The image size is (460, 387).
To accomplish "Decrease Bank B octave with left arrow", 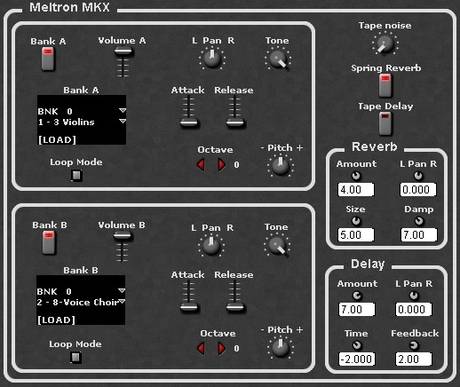I will tap(201, 348).
